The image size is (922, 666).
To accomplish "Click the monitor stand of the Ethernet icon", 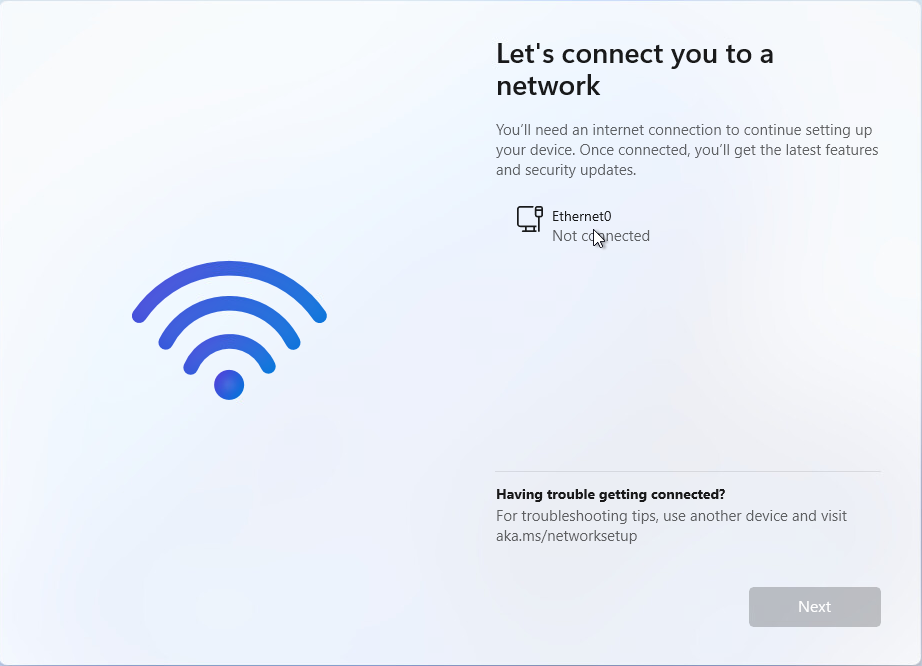I will pos(528,229).
